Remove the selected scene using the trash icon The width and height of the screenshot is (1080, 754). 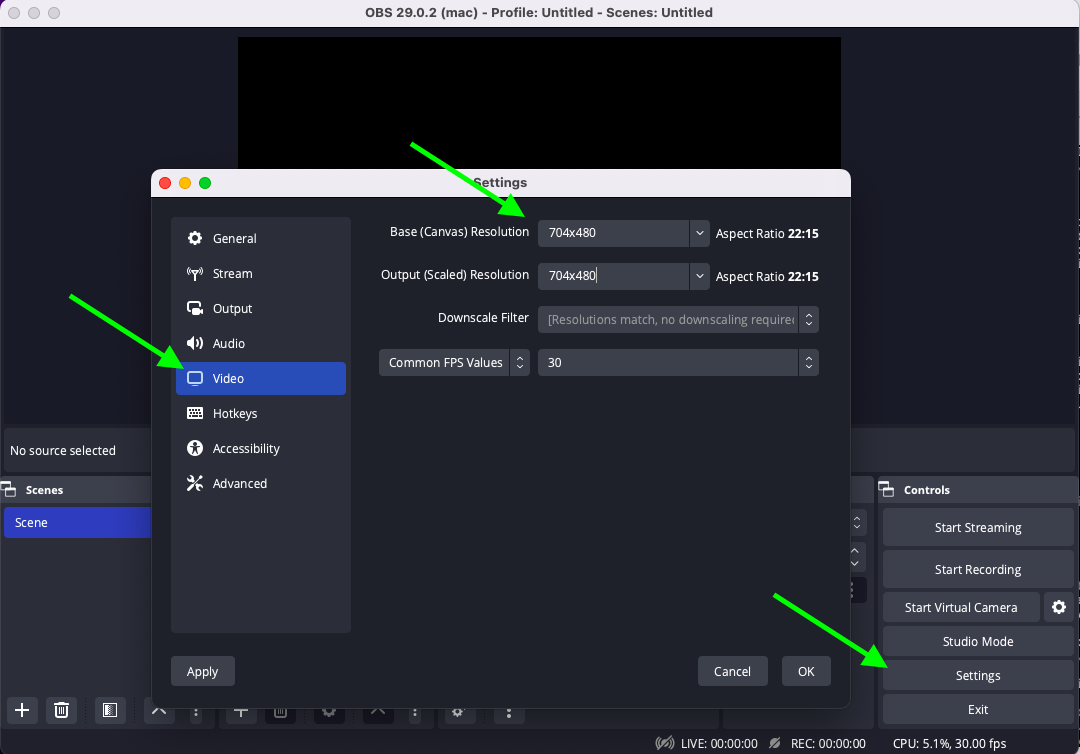pyautogui.click(x=61, y=710)
